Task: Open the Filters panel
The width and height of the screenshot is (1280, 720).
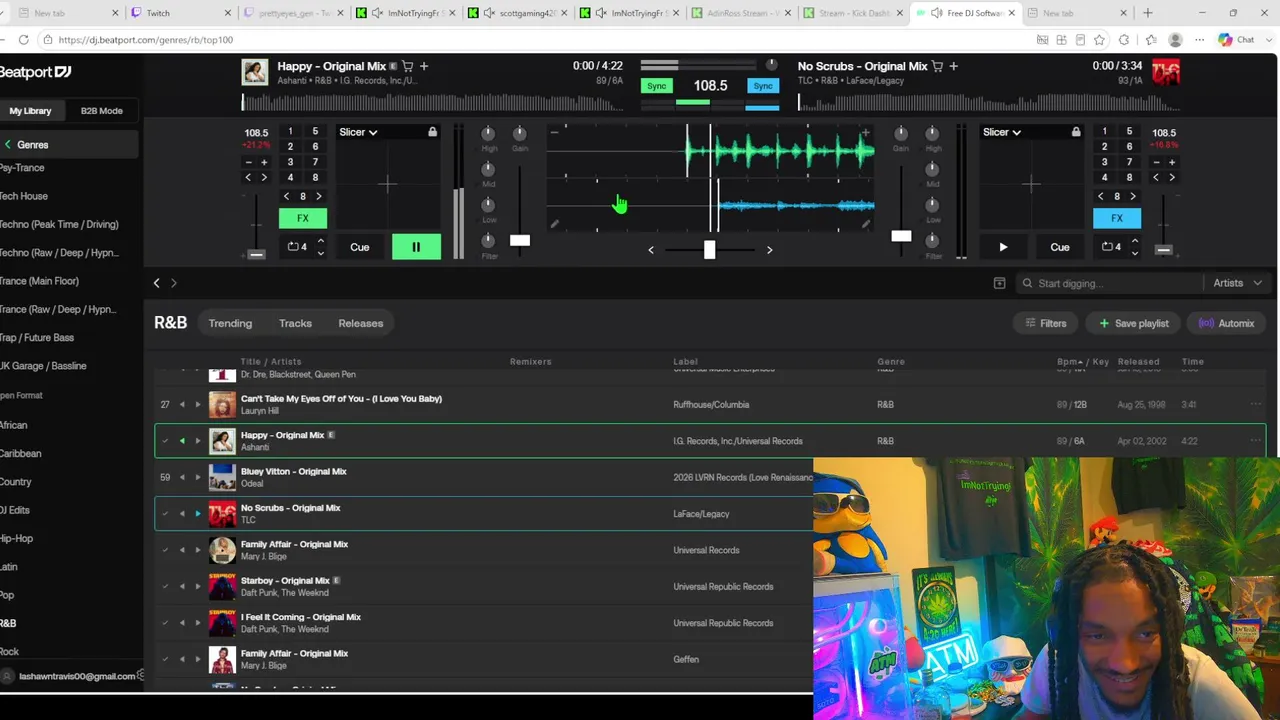Action: click(x=1046, y=323)
